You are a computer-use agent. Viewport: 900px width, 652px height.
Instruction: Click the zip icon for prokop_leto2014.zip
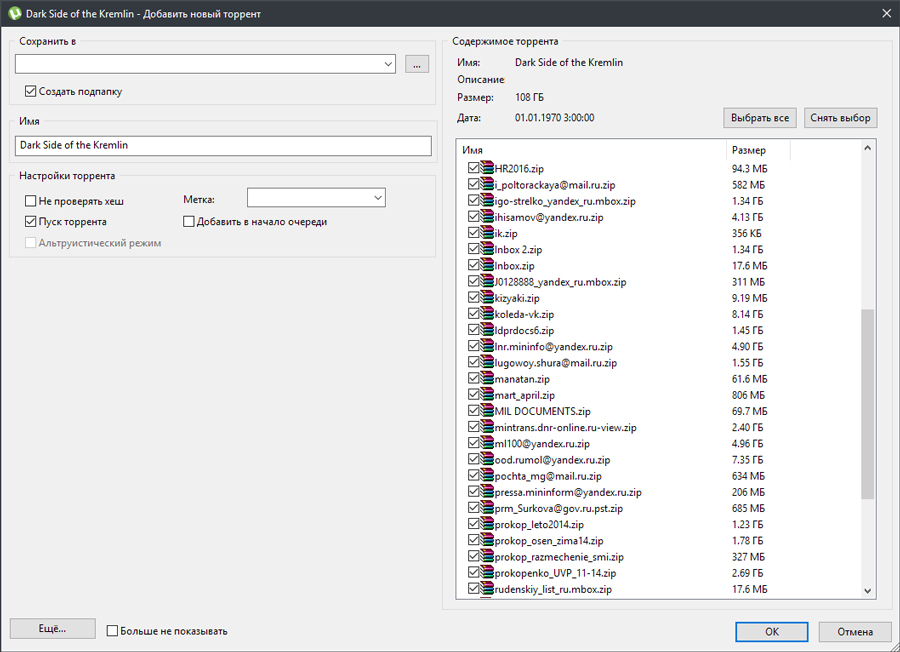(x=487, y=524)
